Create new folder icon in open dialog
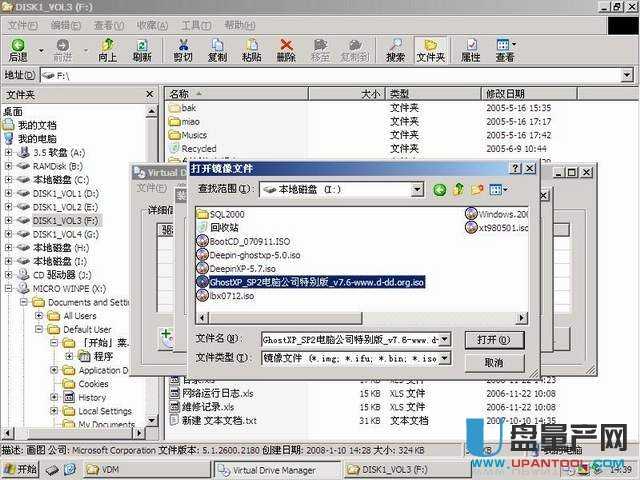 (477, 189)
